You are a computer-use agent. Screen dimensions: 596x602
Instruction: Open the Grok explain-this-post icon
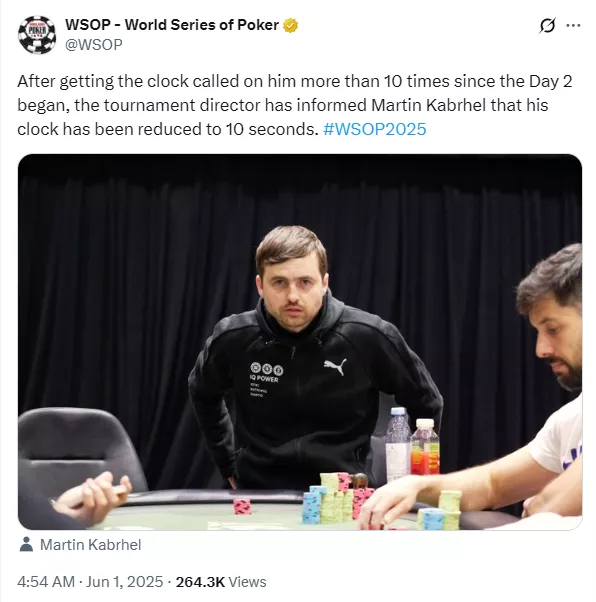547,25
